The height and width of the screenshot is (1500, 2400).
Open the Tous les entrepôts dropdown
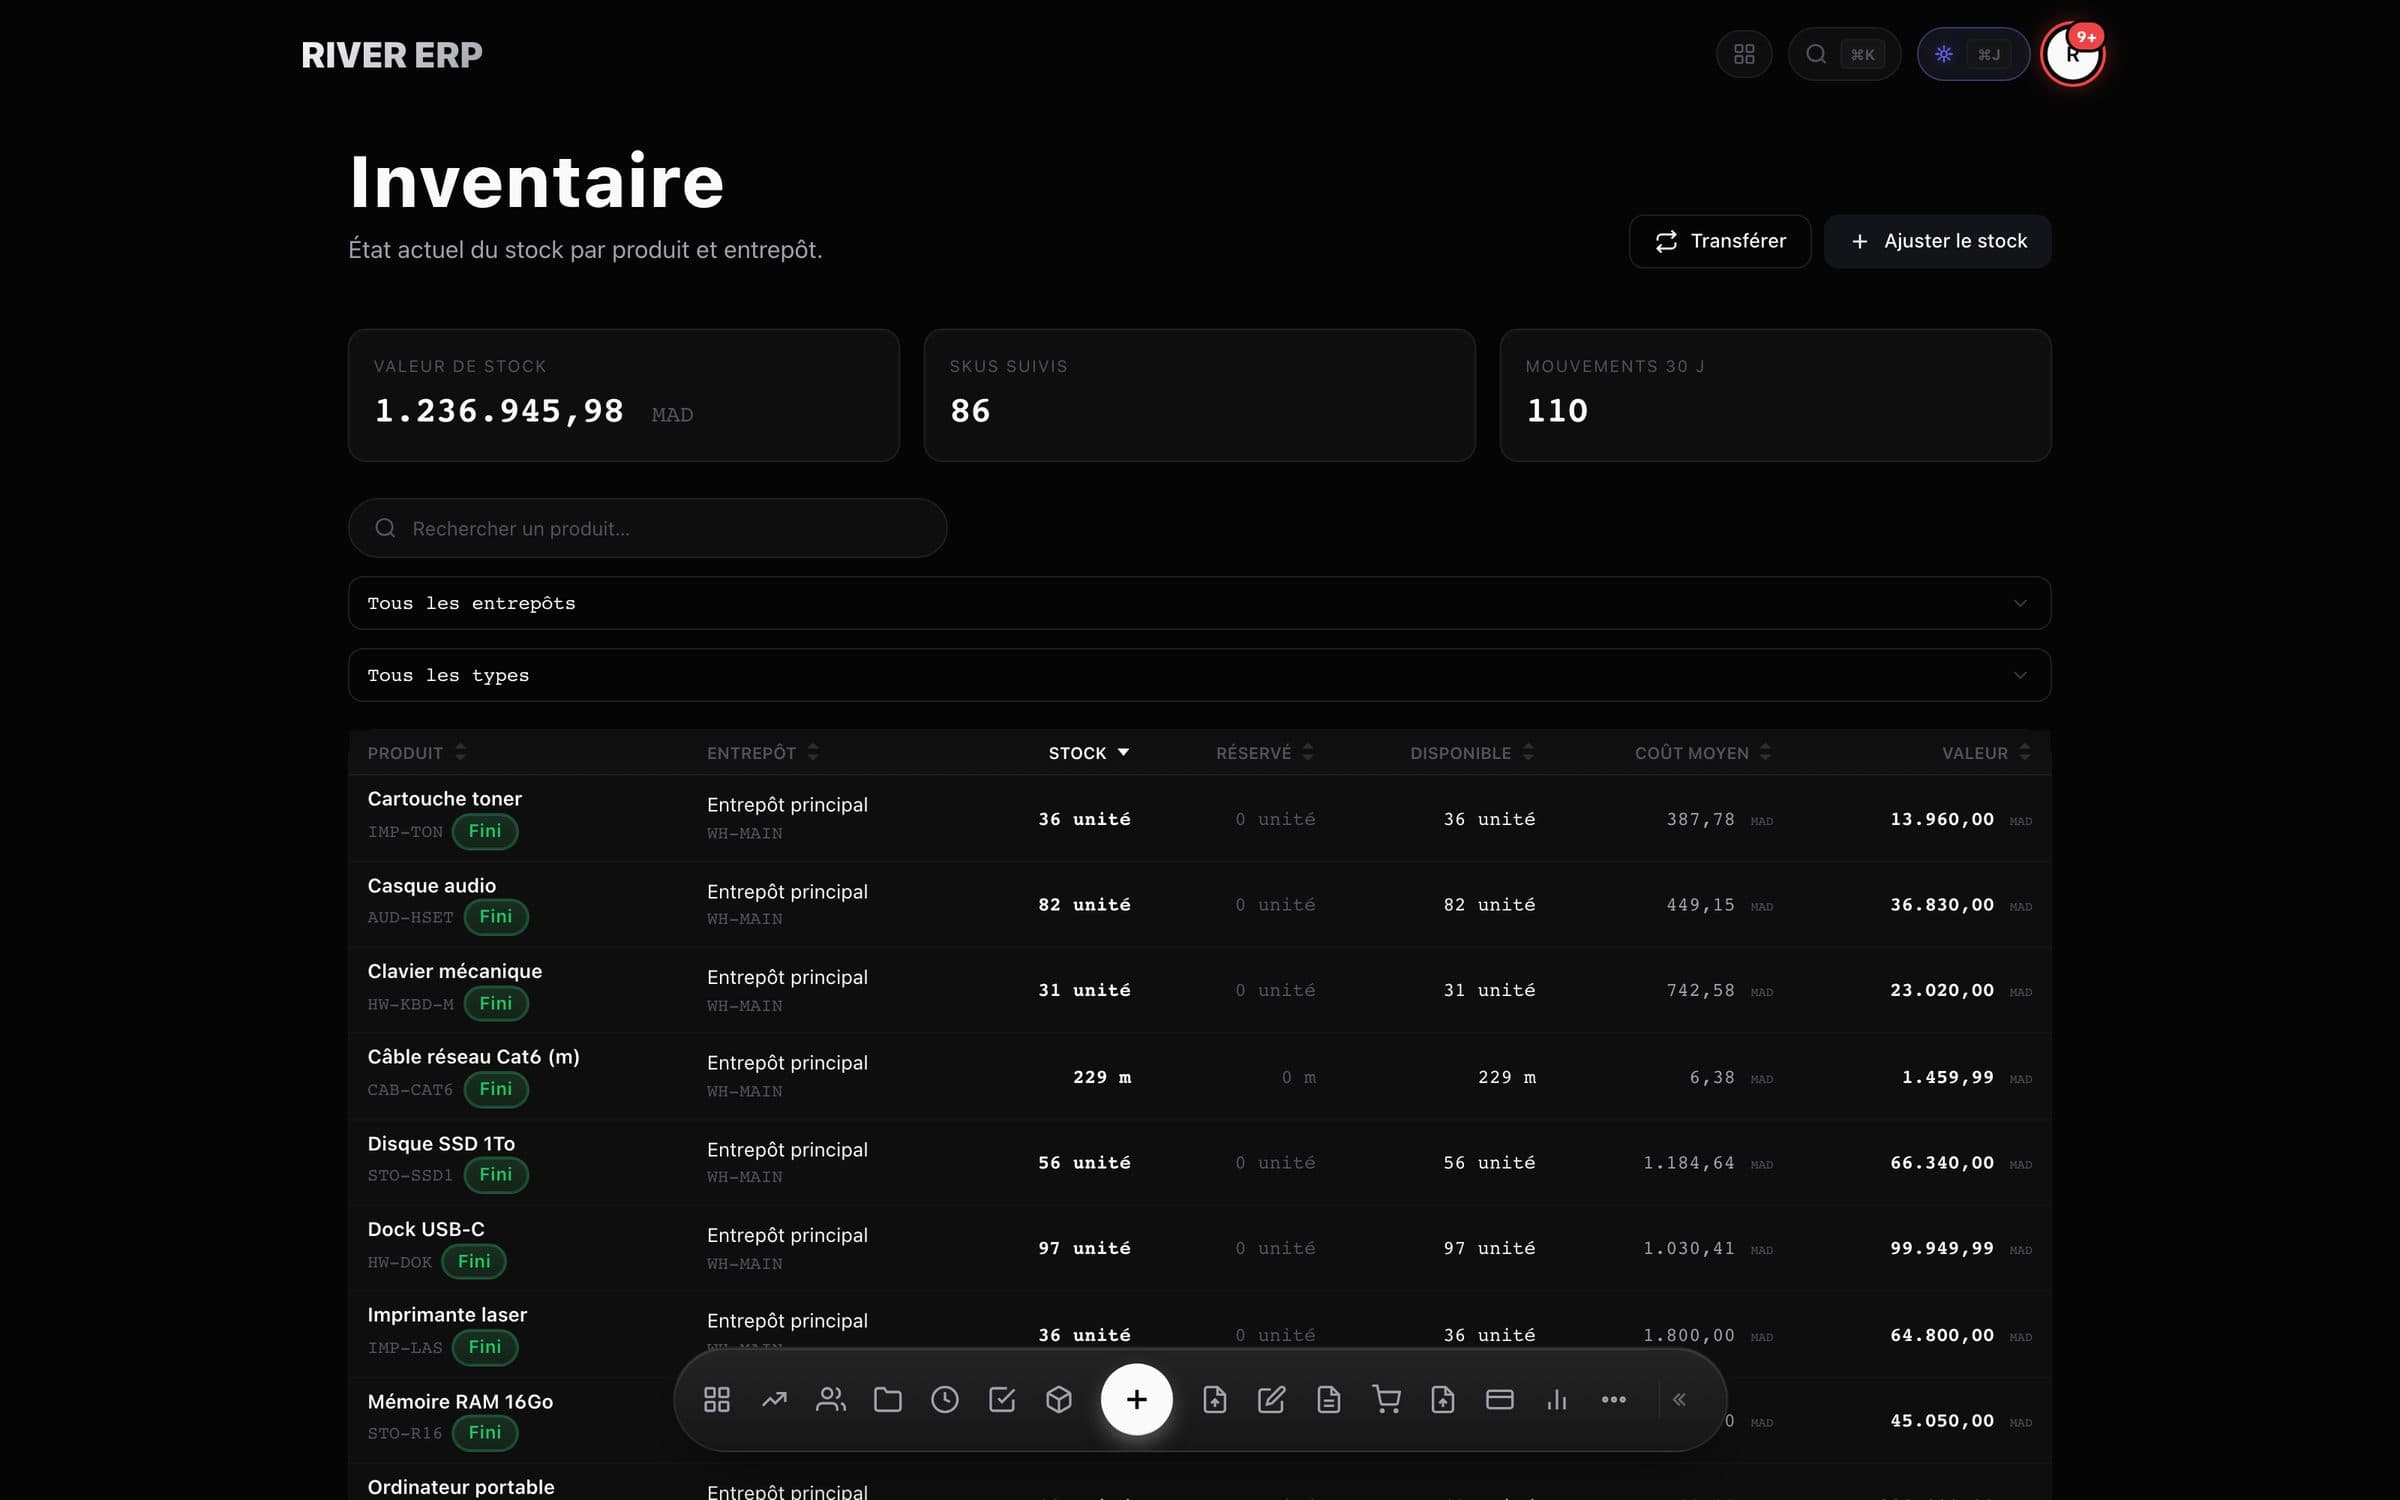pyautogui.click(x=1199, y=603)
